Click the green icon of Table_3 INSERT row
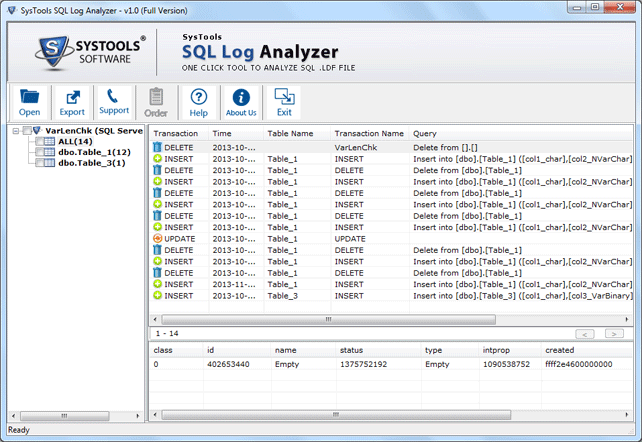 click(157, 295)
